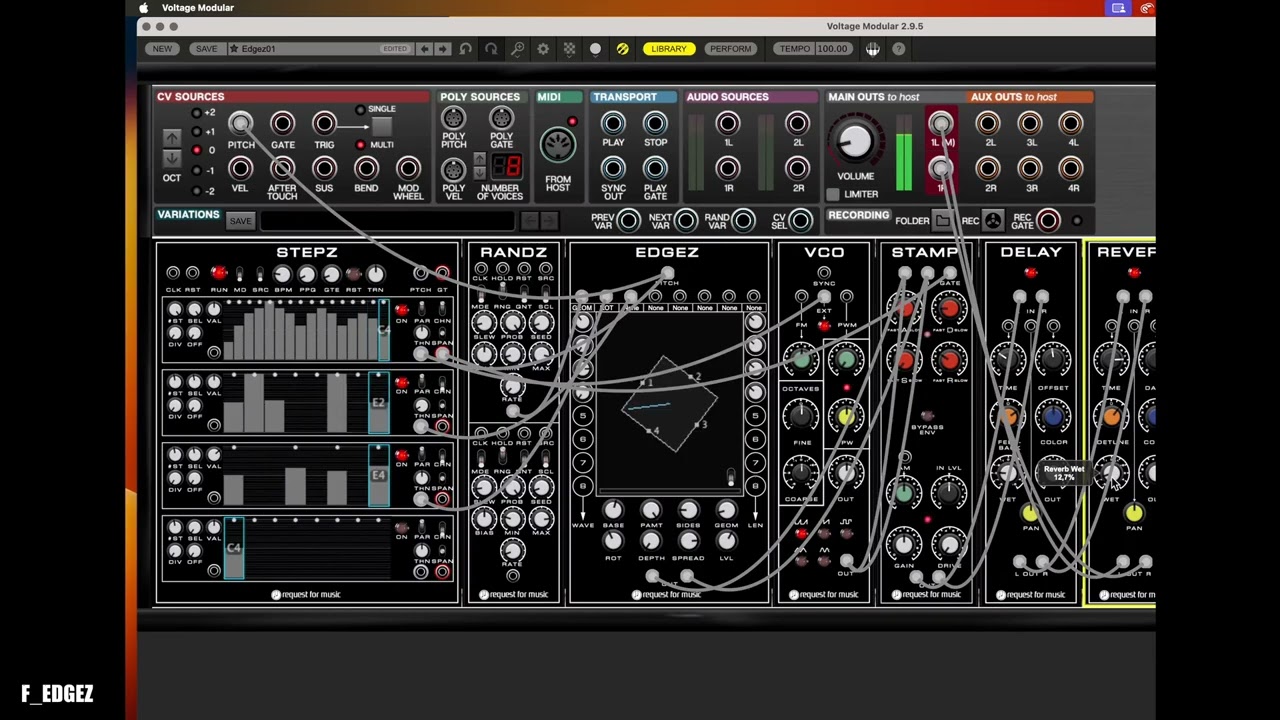Click the REC GATE jack
Viewport: 1280px width, 720px height.
[x=1048, y=220]
